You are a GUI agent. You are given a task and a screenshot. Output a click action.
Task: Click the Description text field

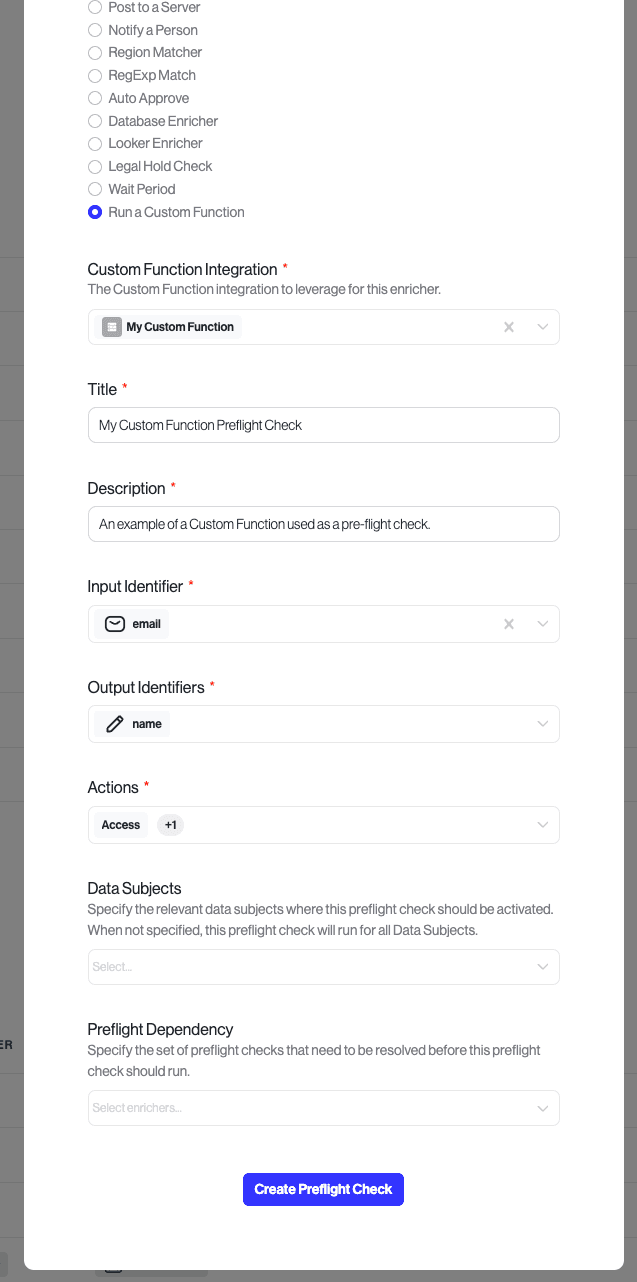pos(323,523)
